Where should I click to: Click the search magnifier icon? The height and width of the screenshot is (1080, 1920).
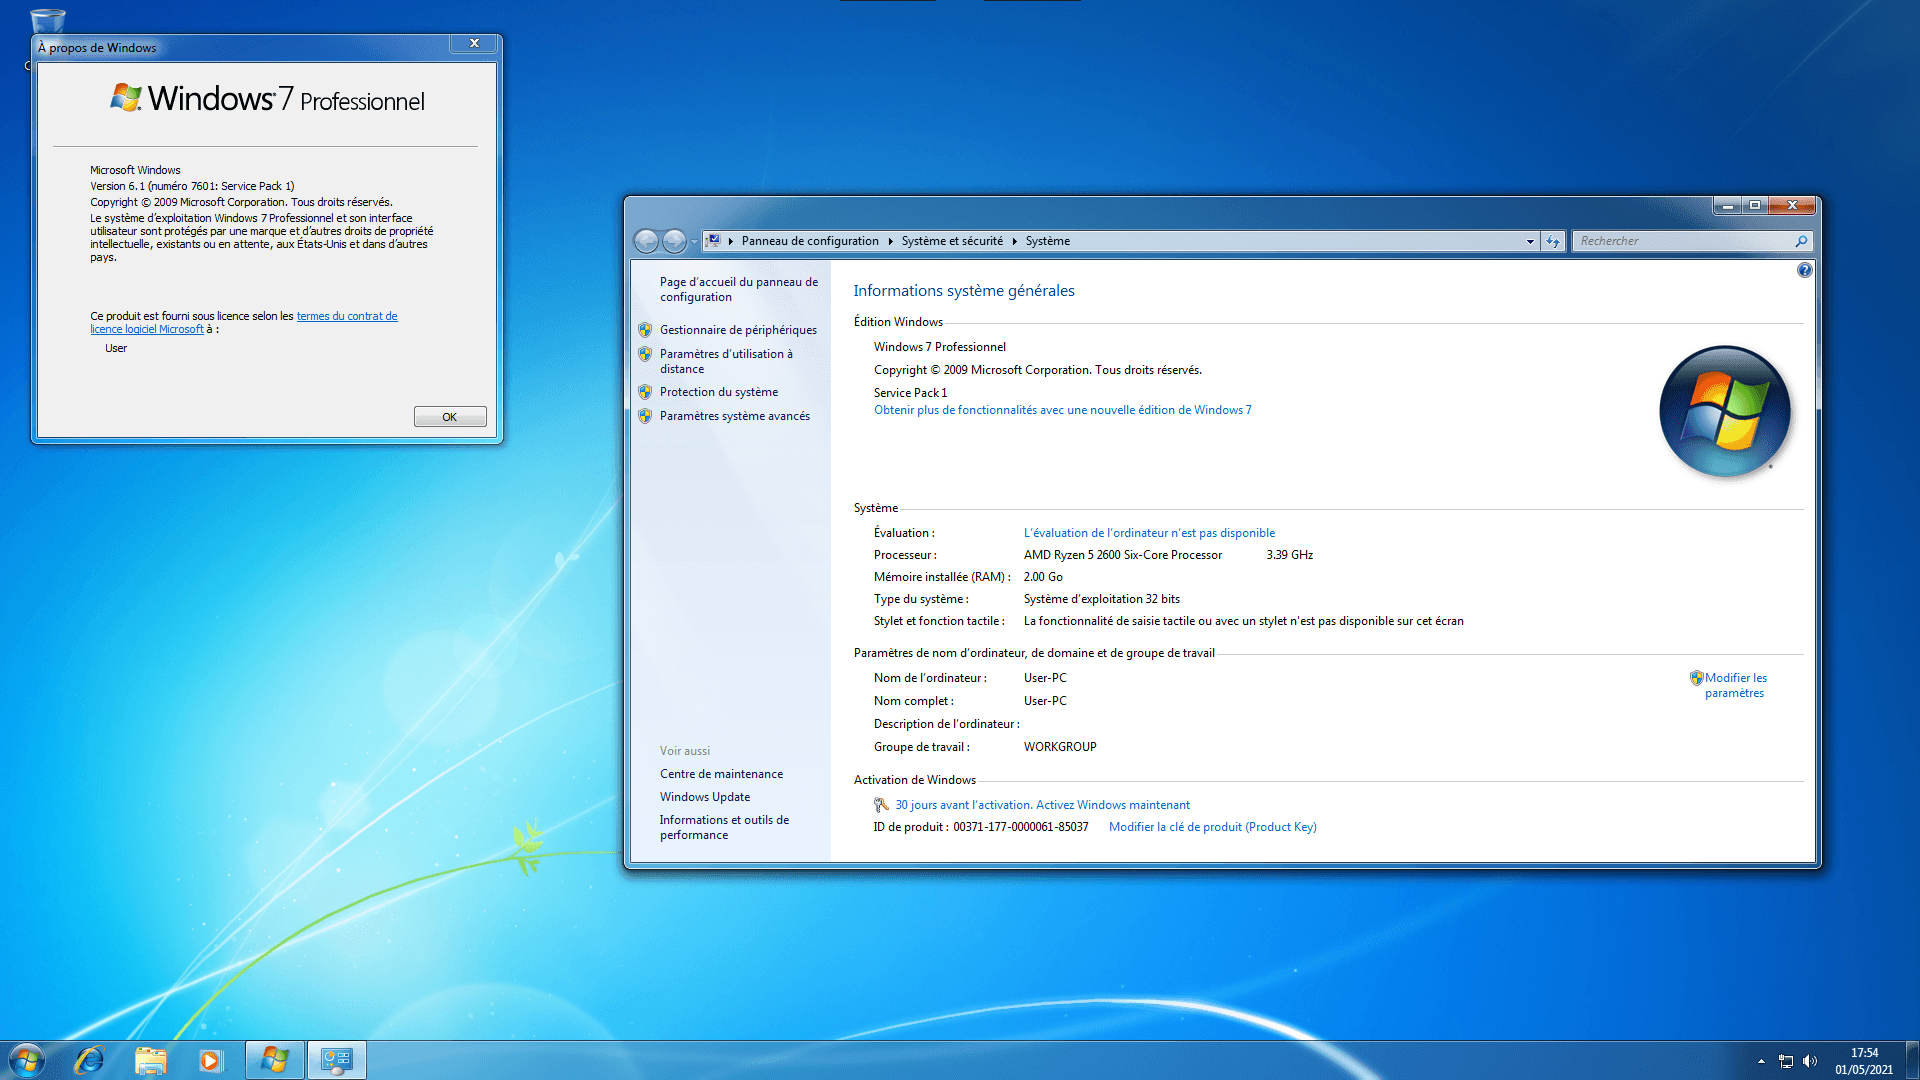(1801, 241)
